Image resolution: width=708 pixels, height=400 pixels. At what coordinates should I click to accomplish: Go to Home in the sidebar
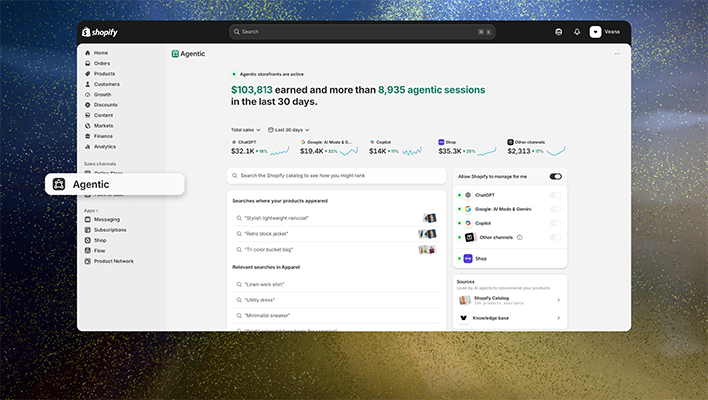101,53
